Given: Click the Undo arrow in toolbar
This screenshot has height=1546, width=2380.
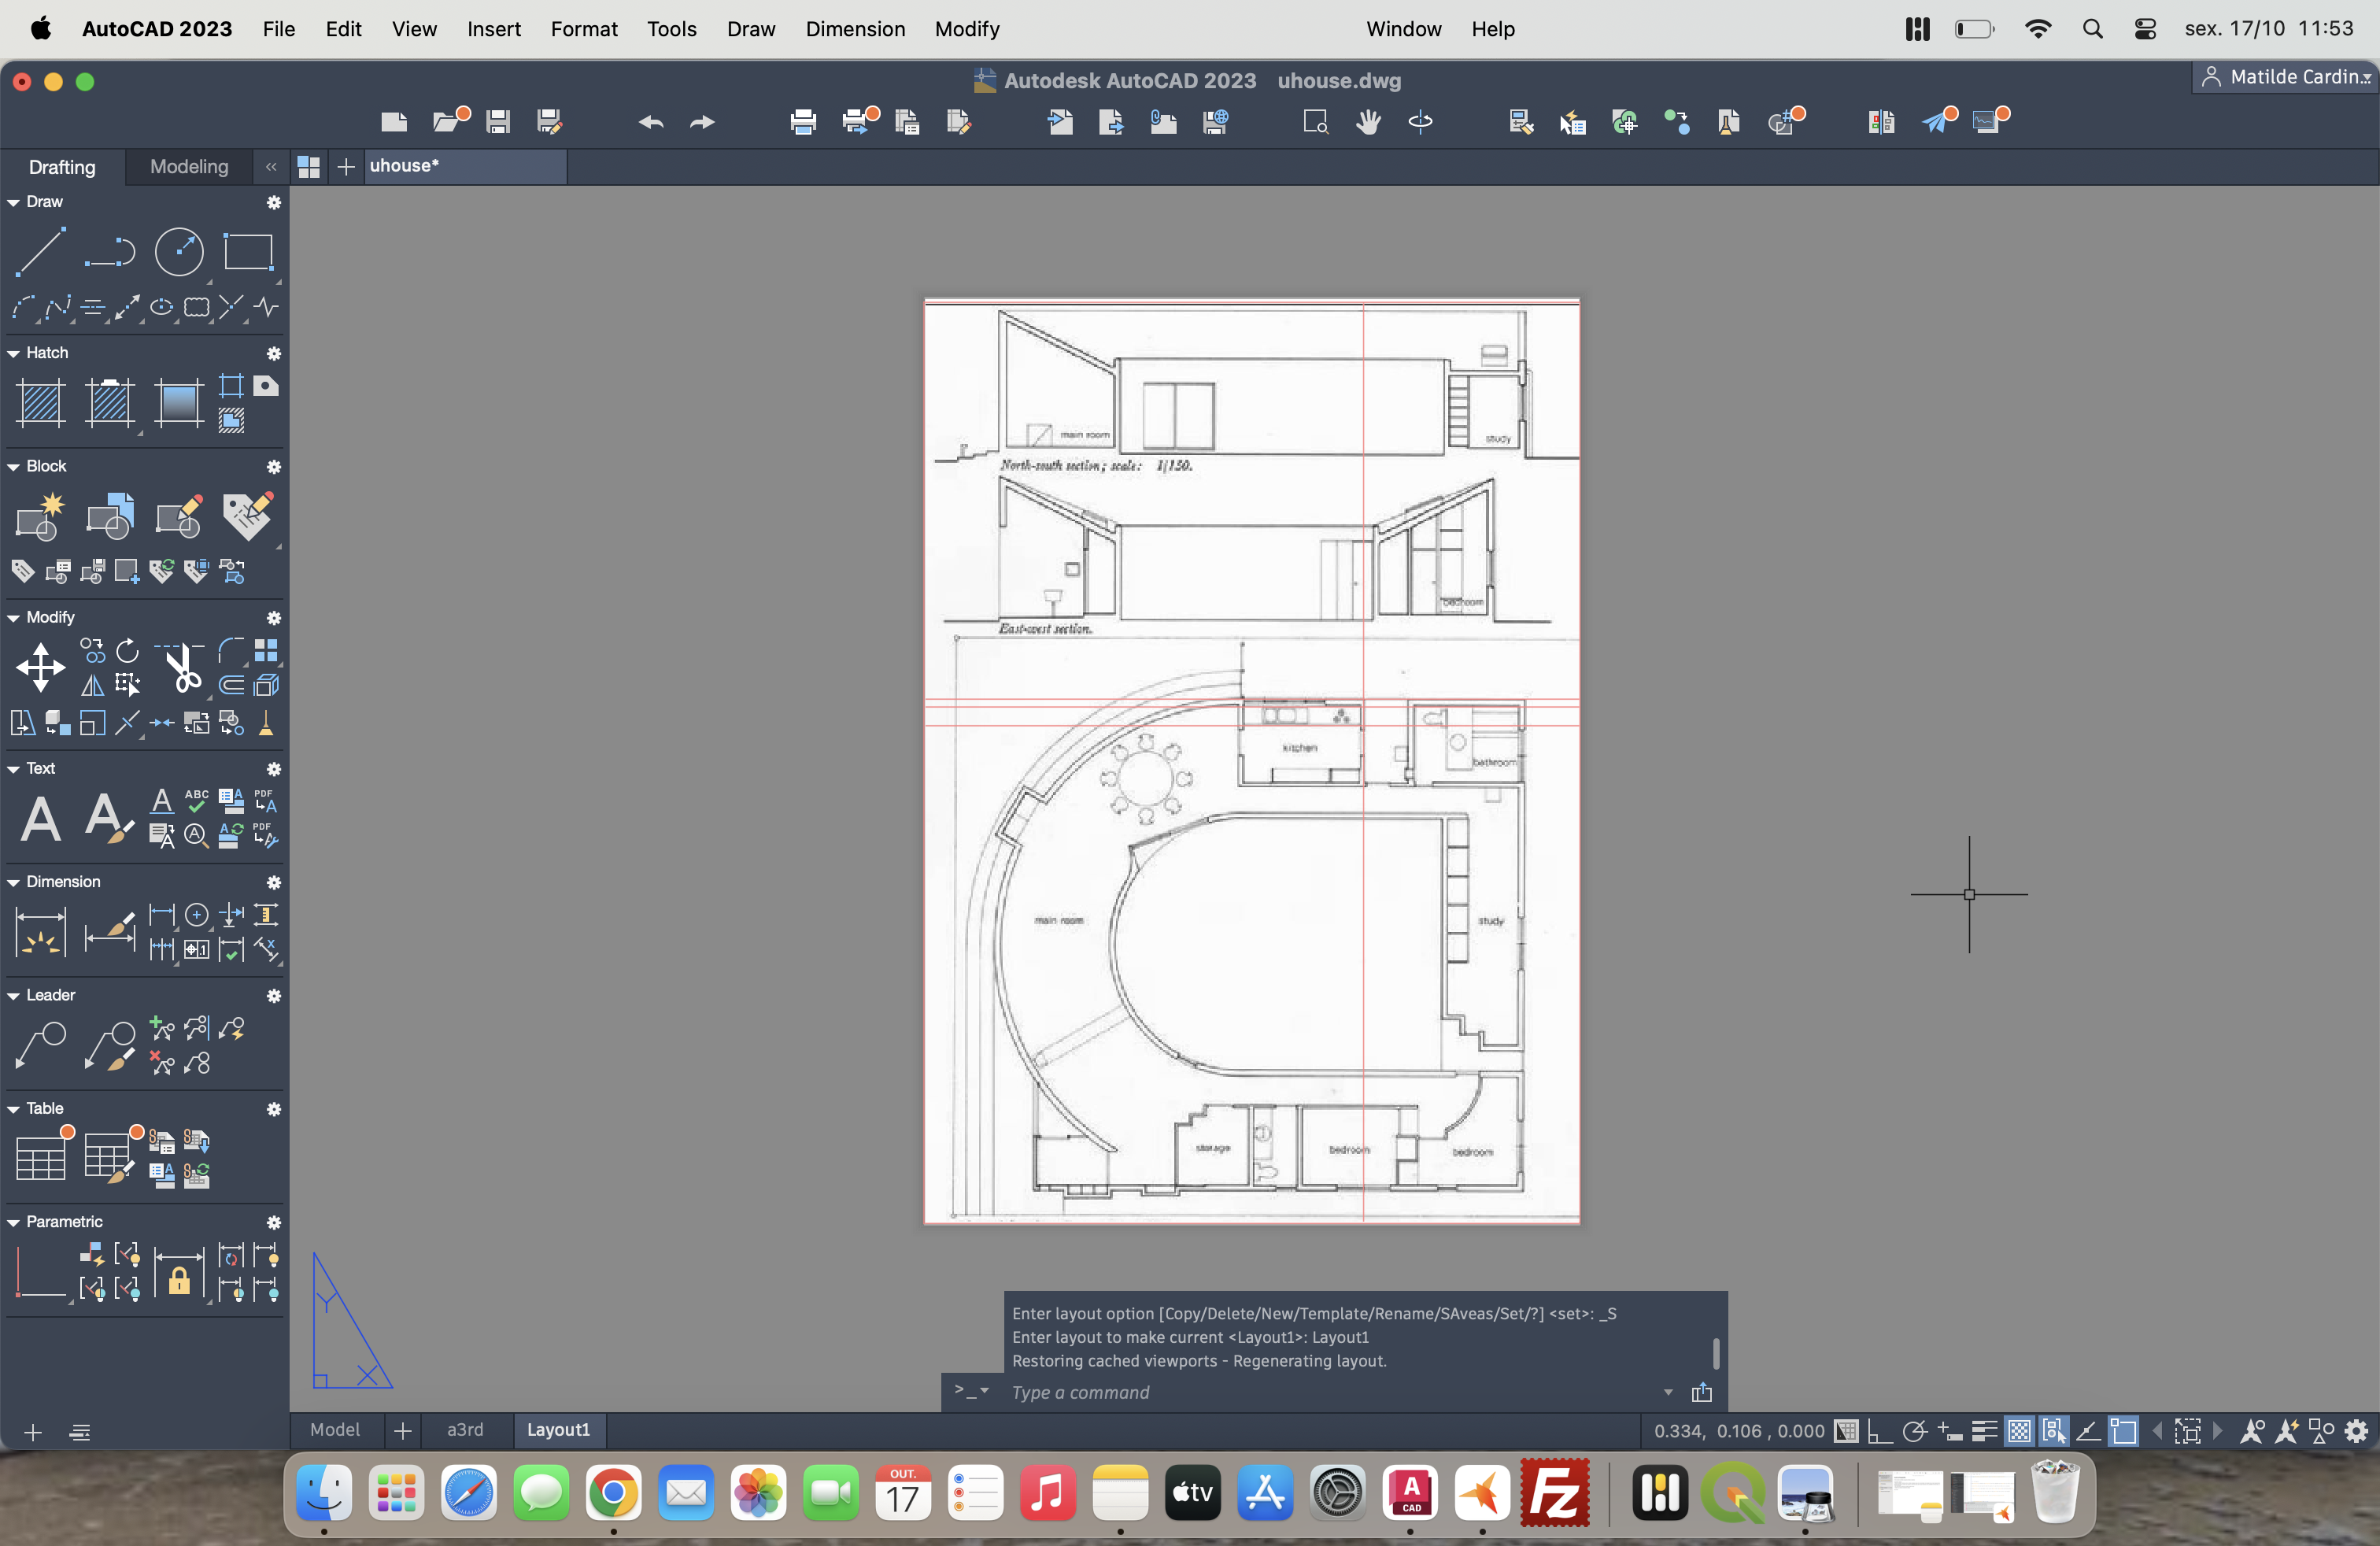Looking at the screenshot, I should 651,122.
